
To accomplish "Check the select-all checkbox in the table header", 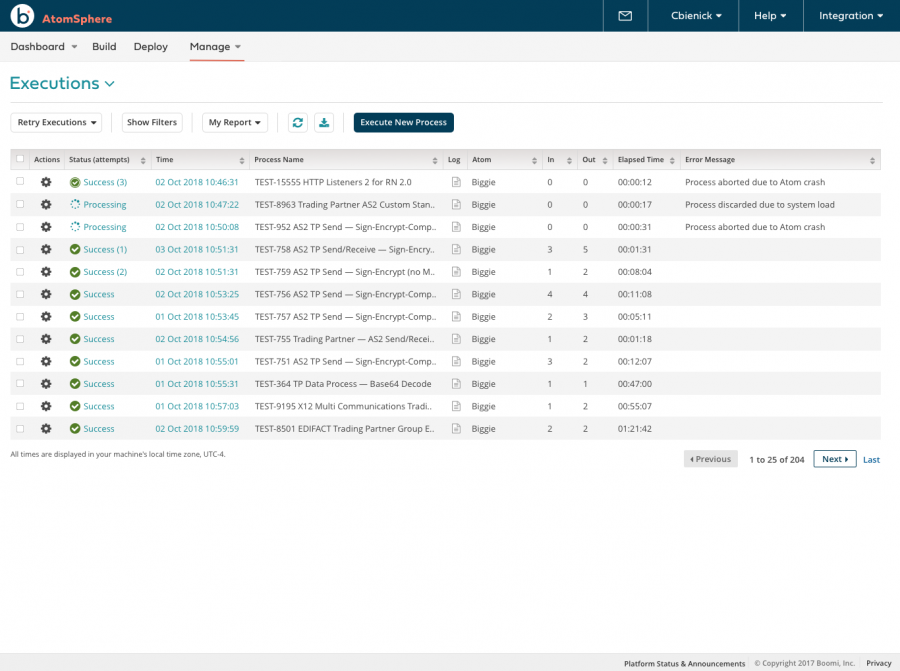I will pos(18,159).
